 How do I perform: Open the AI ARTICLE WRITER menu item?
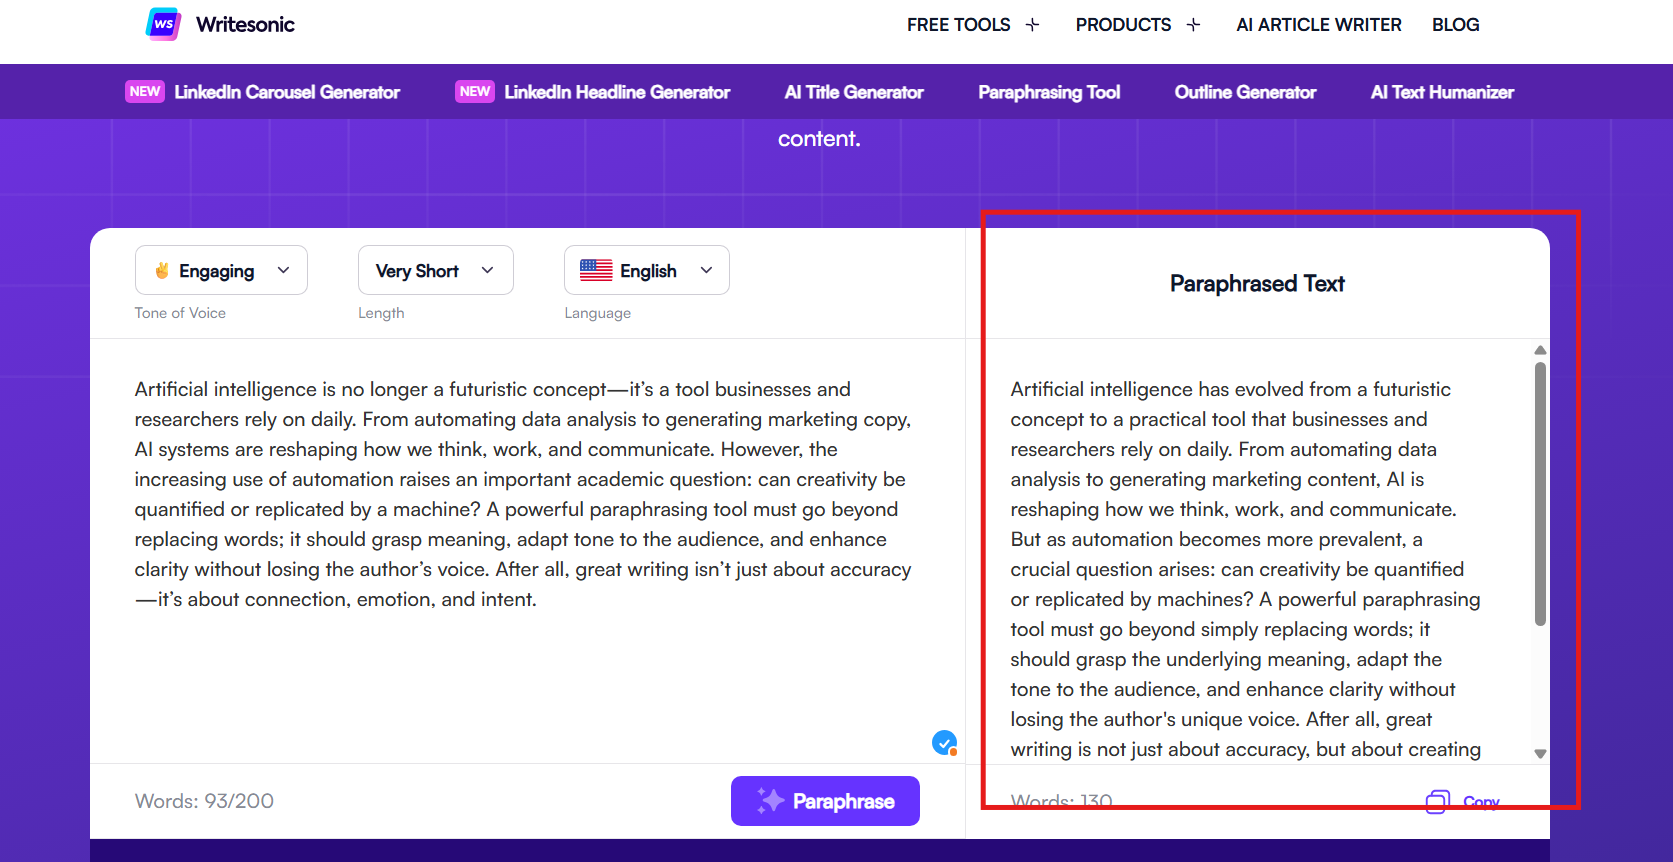[x=1318, y=25]
